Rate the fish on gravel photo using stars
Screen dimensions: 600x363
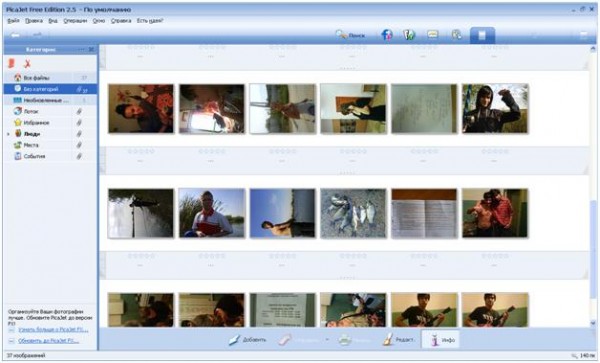tap(353, 256)
